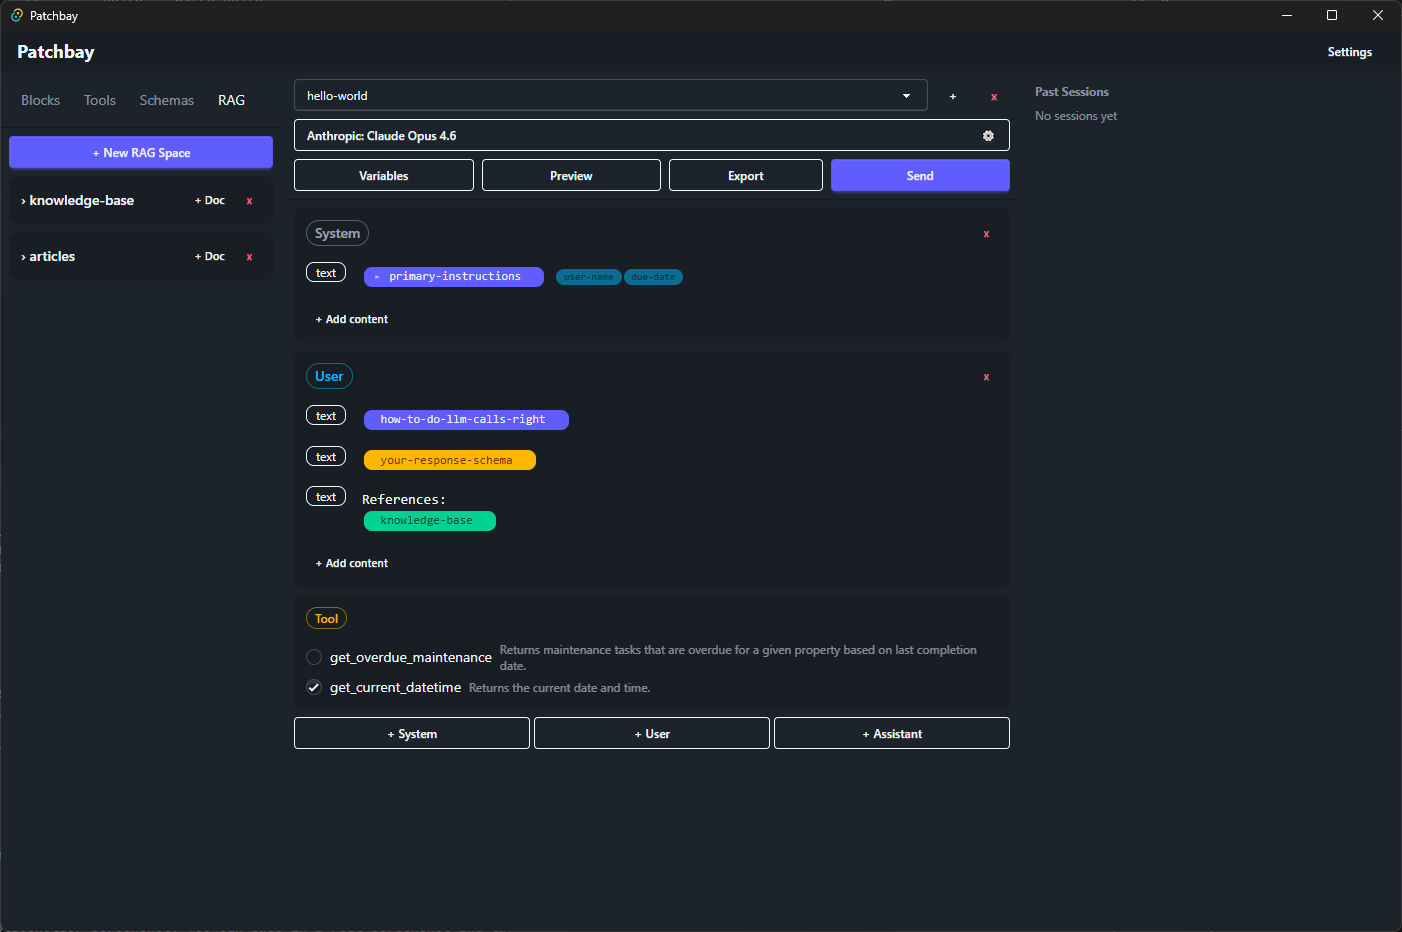Uncheck the get_current_datetime tool
Screen dimensions: 1402x932
pos(314,687)
